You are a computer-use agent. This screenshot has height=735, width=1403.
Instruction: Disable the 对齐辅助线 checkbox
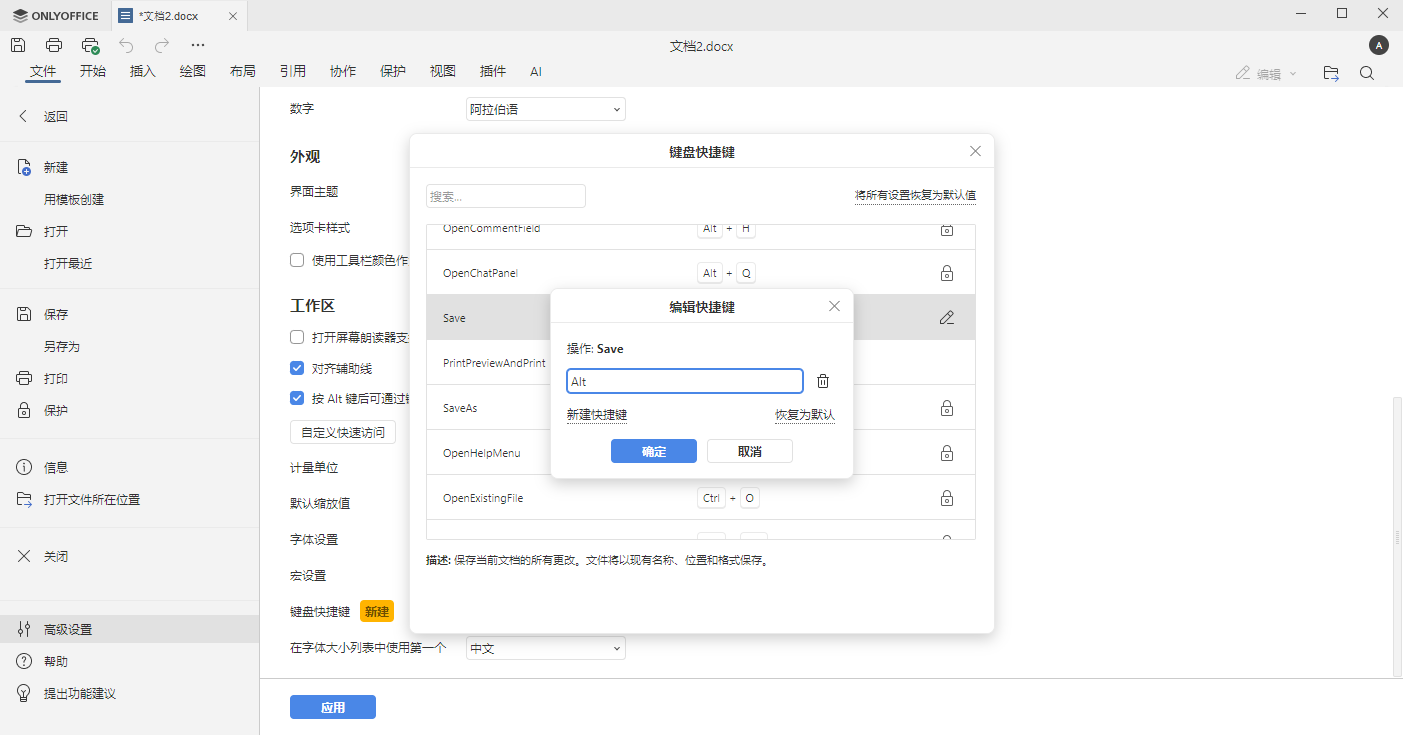click(x=297, y=367)
